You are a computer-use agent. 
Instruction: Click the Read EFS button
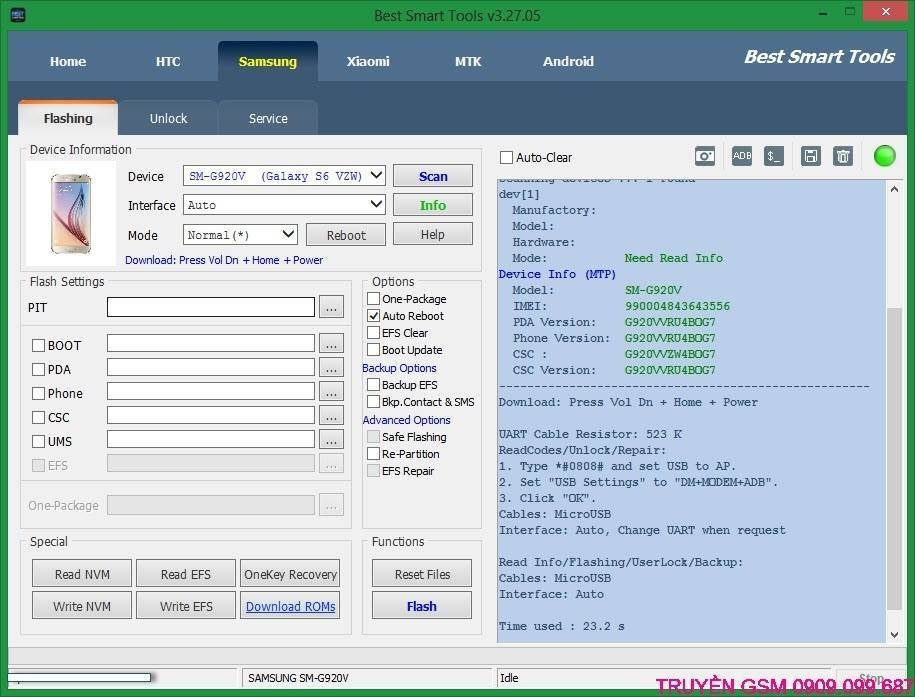186,574
